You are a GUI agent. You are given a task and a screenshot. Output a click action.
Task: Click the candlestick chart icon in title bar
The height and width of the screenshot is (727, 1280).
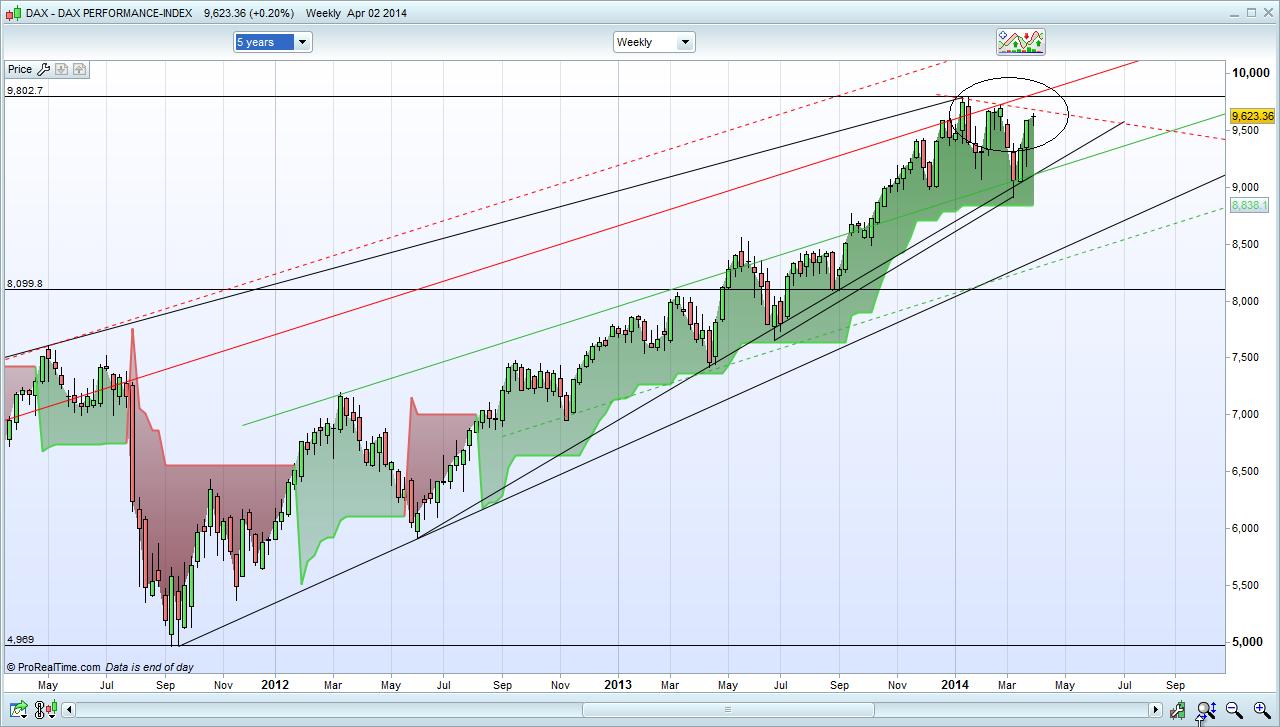pyautogui.click(x=14, y=13)
